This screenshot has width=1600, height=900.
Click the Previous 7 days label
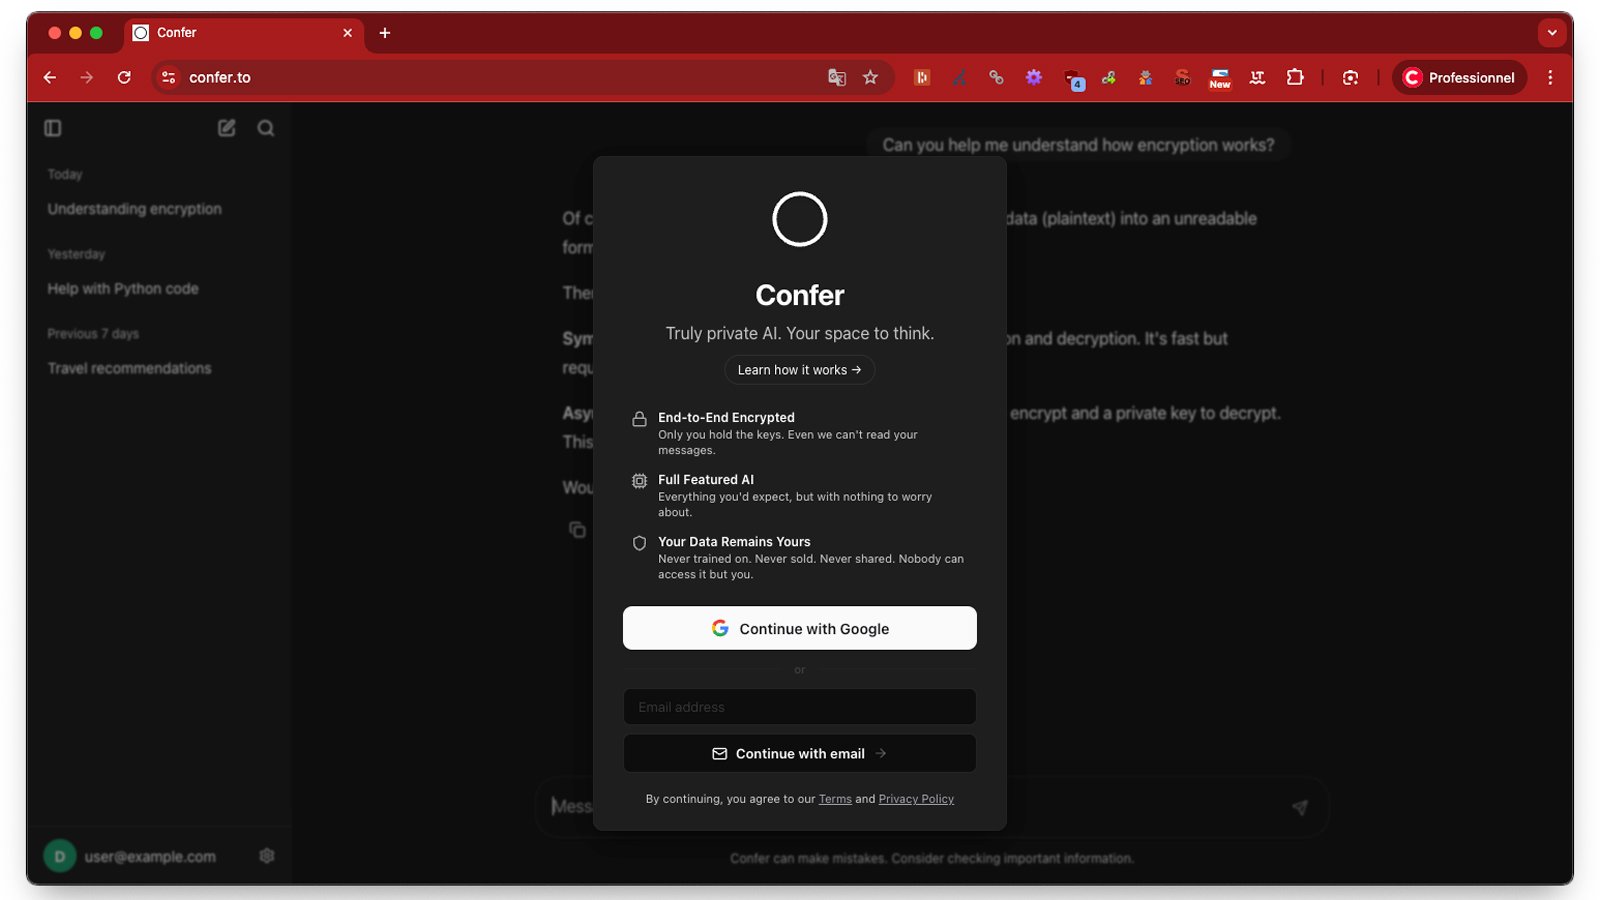click(93, 334)
